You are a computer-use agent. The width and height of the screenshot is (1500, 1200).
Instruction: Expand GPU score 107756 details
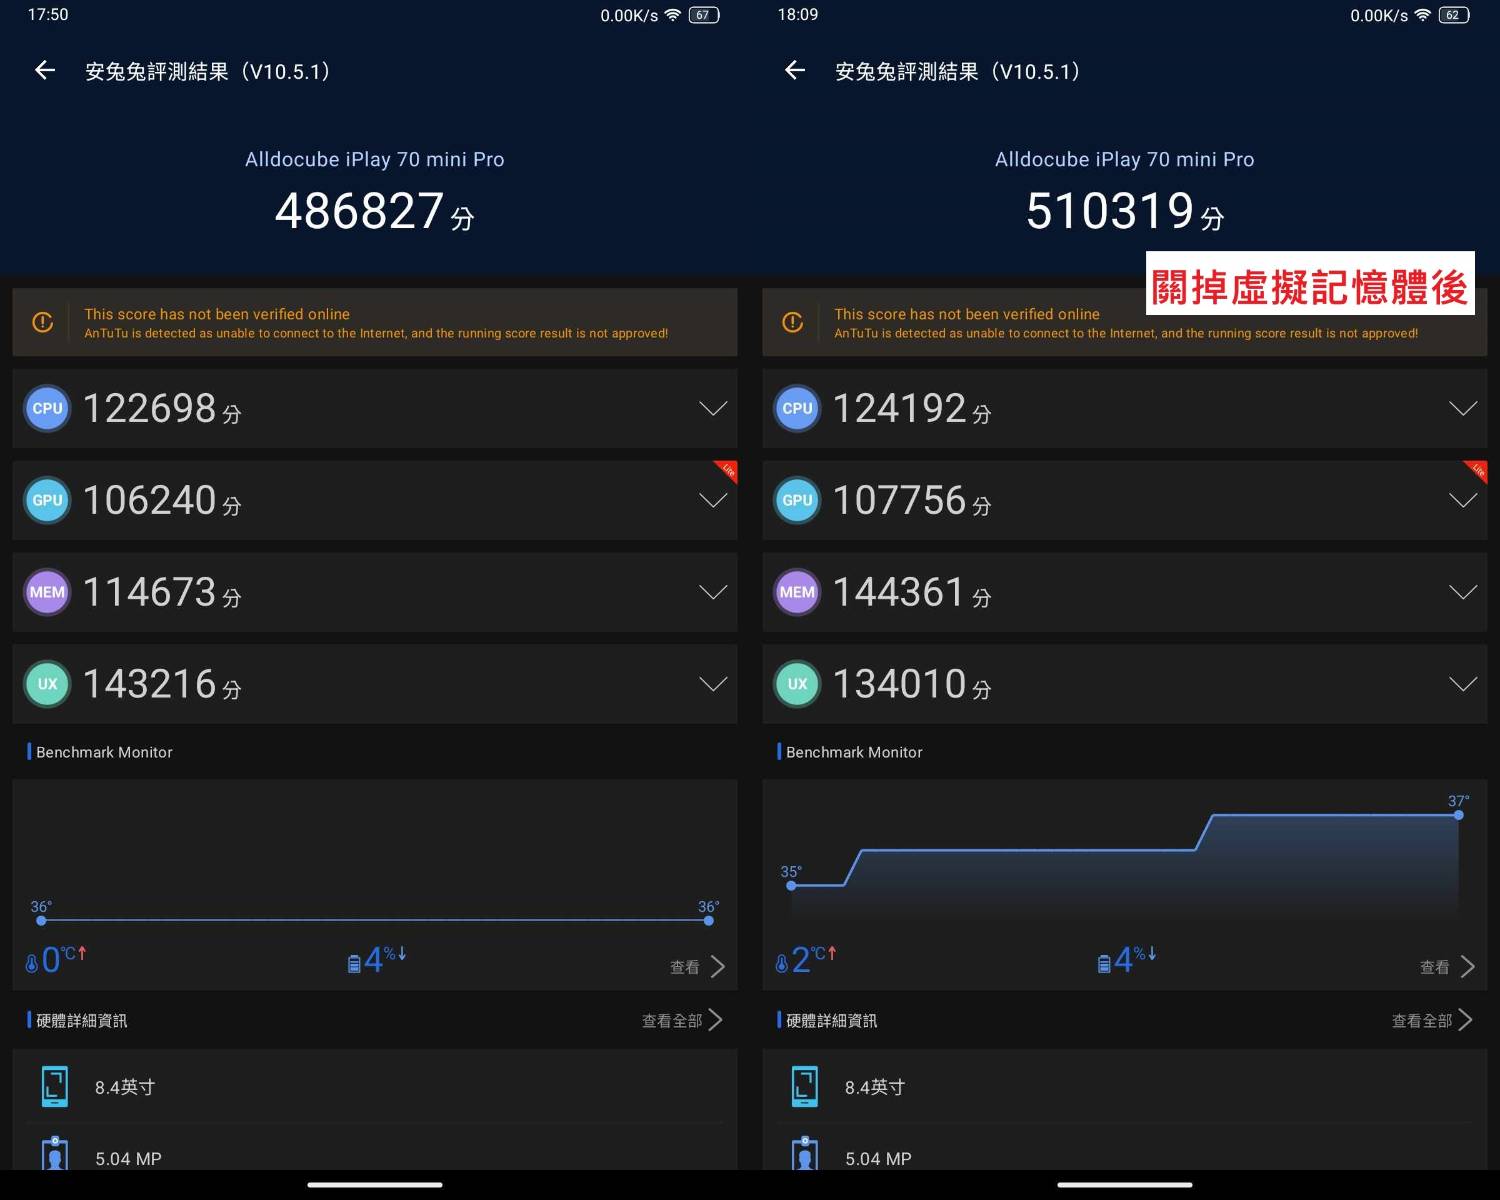(1463, 500)
